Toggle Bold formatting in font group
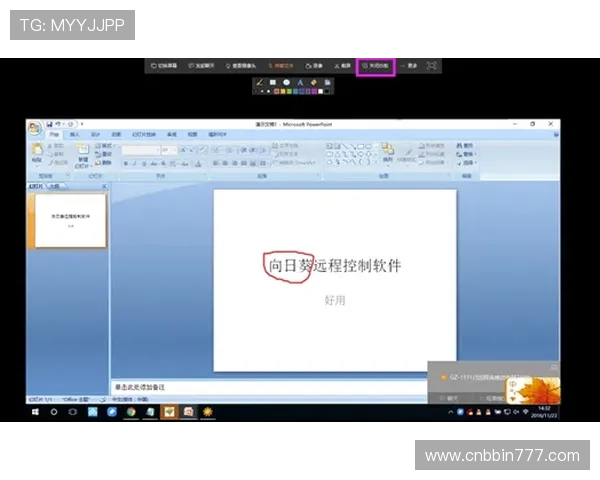The width and height of the screenshot is (600, 480). (126, 164)
